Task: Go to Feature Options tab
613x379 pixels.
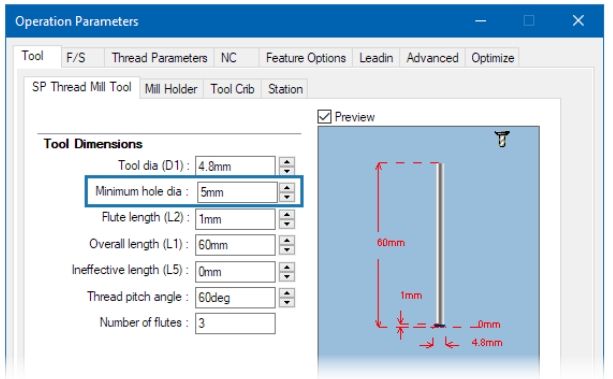Action: click(x=306, y=58)
